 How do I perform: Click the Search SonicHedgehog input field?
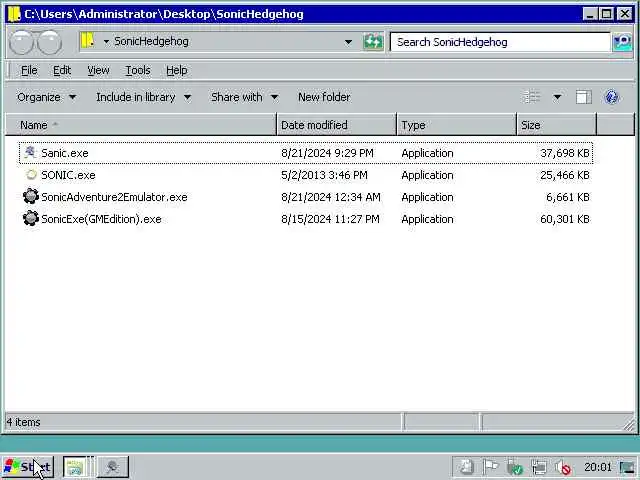pos(500,42)
